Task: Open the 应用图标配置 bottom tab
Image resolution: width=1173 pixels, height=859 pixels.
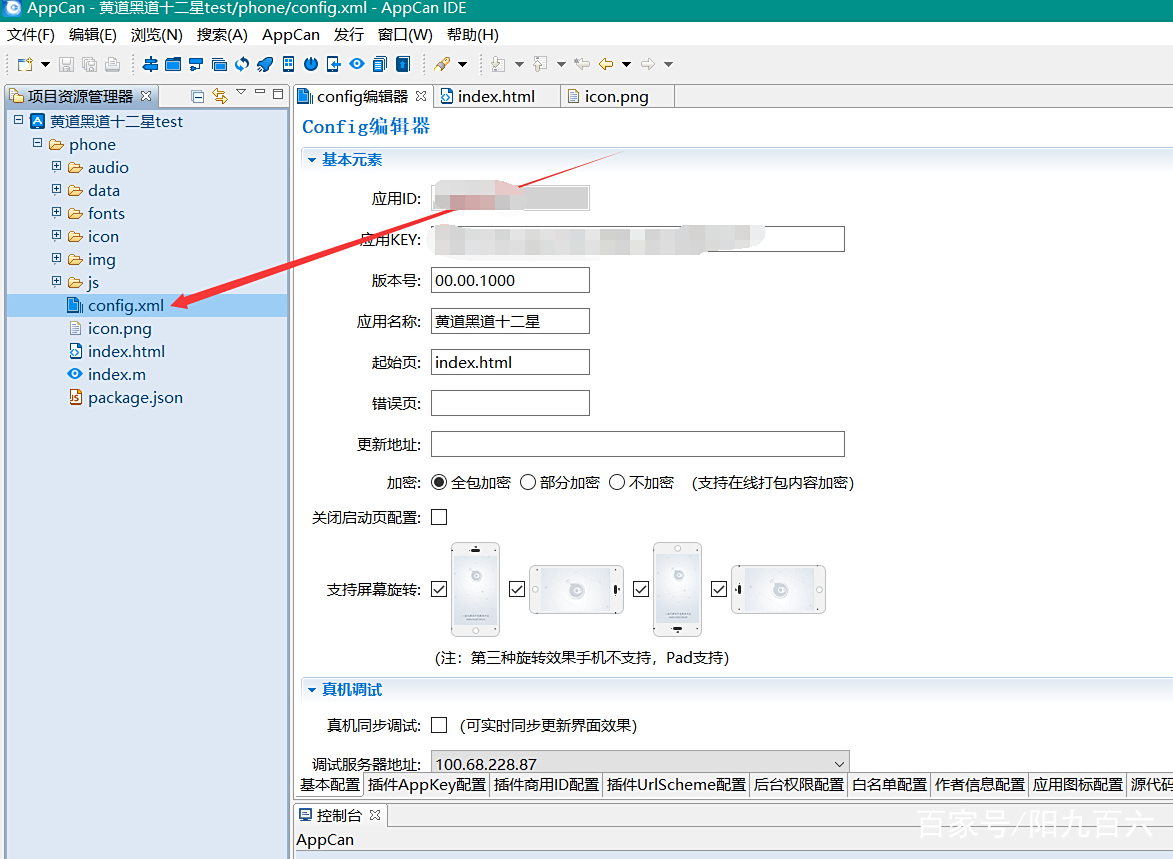Action: pos(1077,785)
